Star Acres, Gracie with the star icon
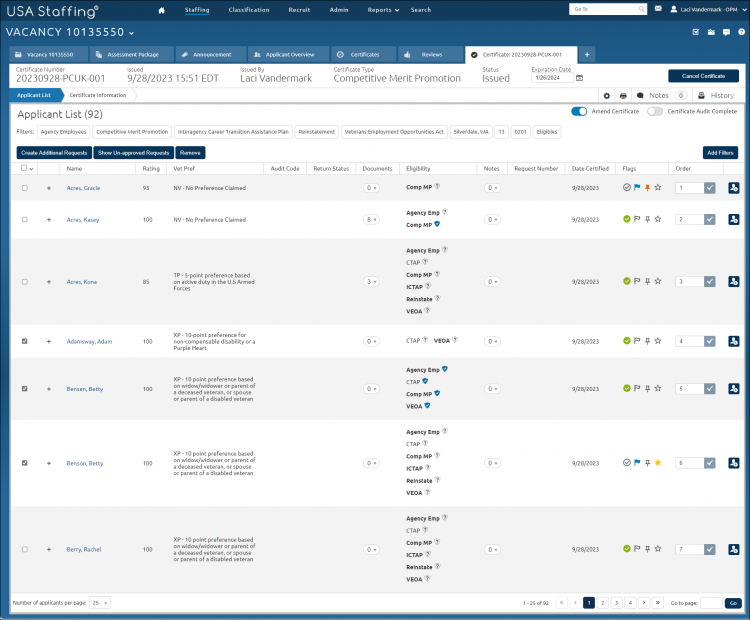 pyautogui.click(x=658, y=188)
